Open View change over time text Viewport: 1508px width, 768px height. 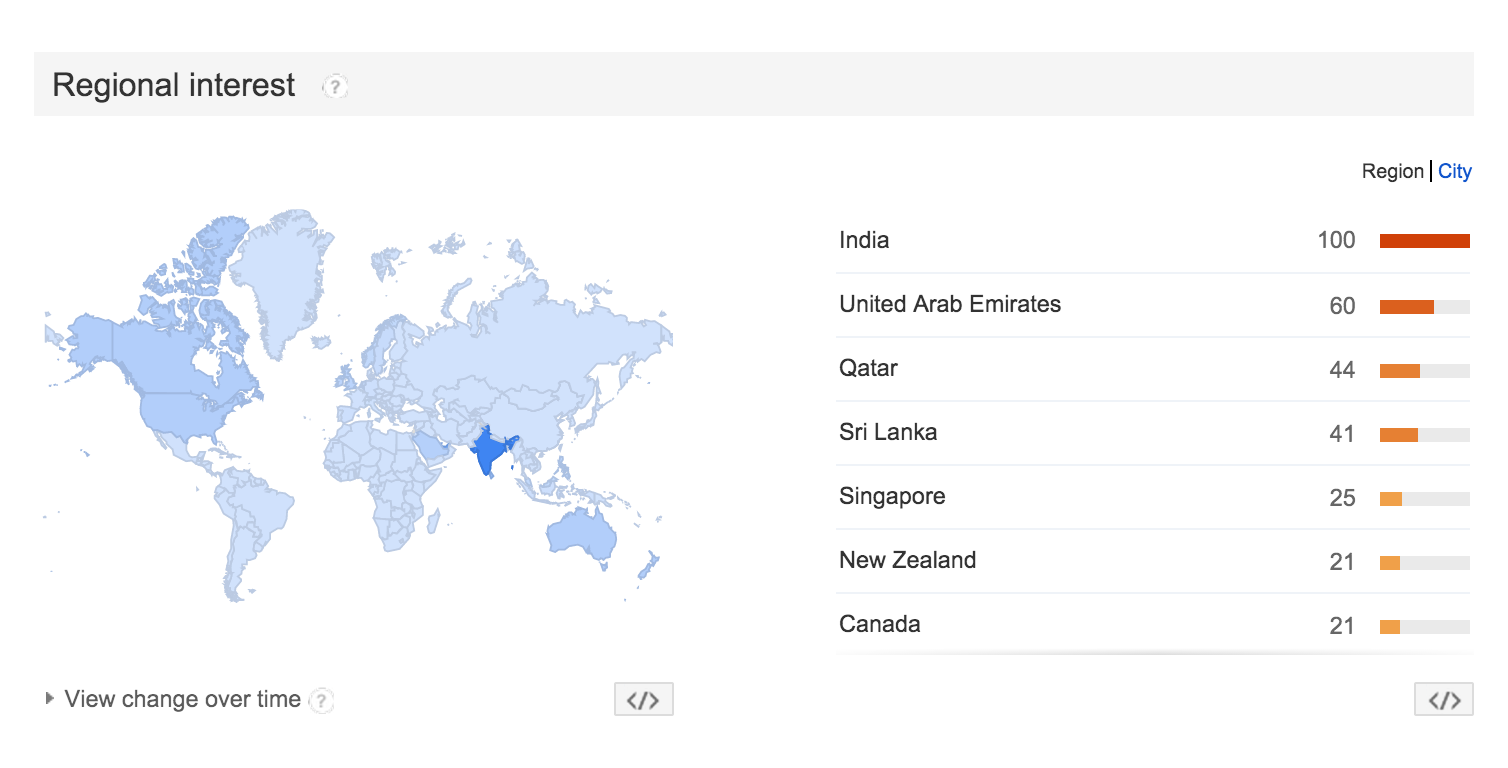pyautogui.click(x=182, y=699)
